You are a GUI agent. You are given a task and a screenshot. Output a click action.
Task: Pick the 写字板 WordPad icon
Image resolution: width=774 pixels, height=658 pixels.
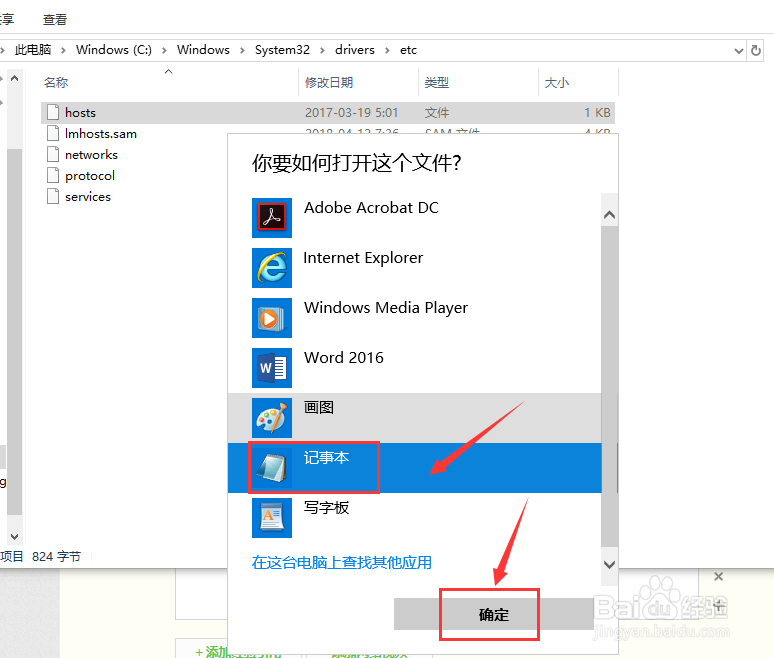271,517
